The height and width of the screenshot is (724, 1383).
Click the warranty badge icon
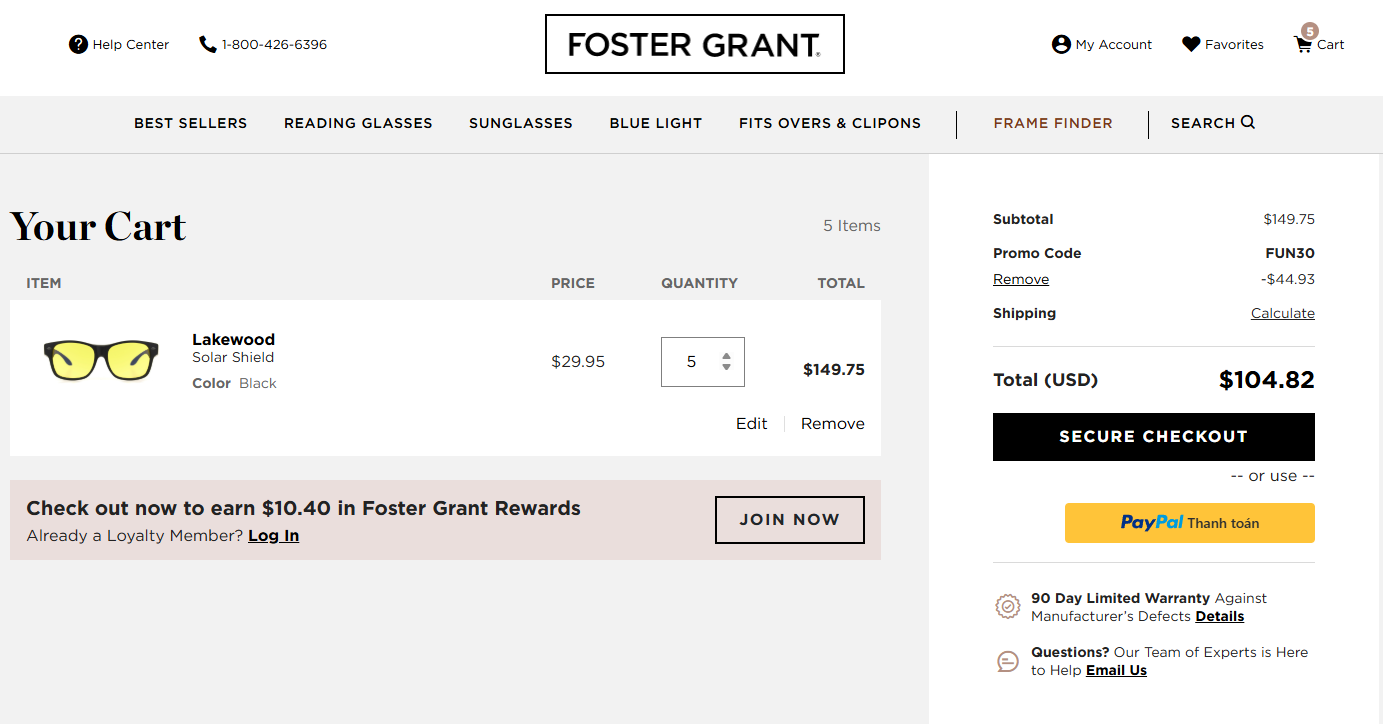click(1008, 606)
